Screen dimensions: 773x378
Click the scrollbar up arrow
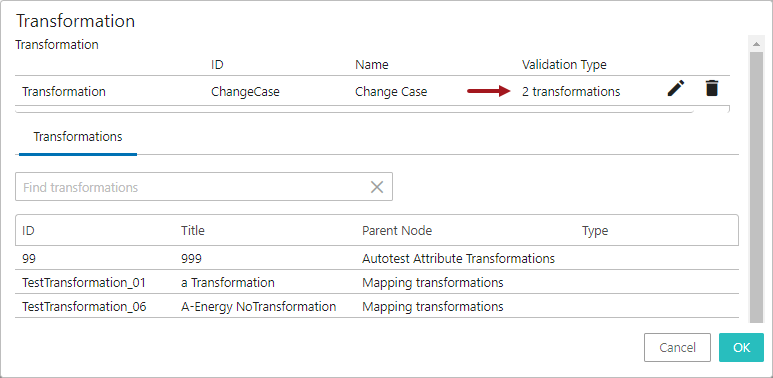pyautogui.click(x=755, y=44)
